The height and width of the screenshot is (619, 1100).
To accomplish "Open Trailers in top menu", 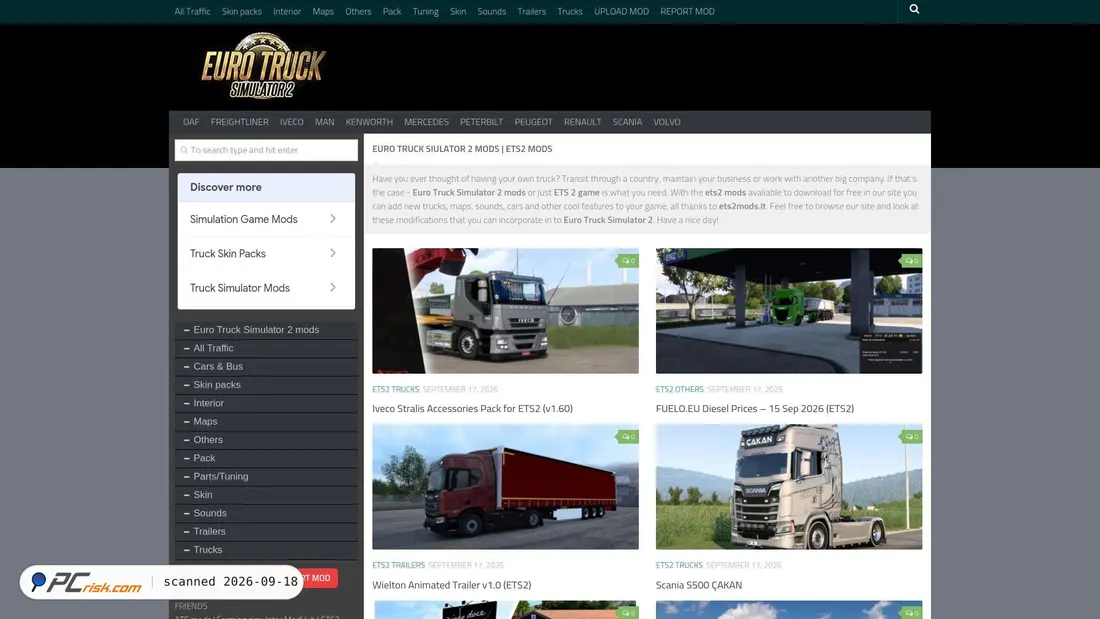I will pos(531,11).
